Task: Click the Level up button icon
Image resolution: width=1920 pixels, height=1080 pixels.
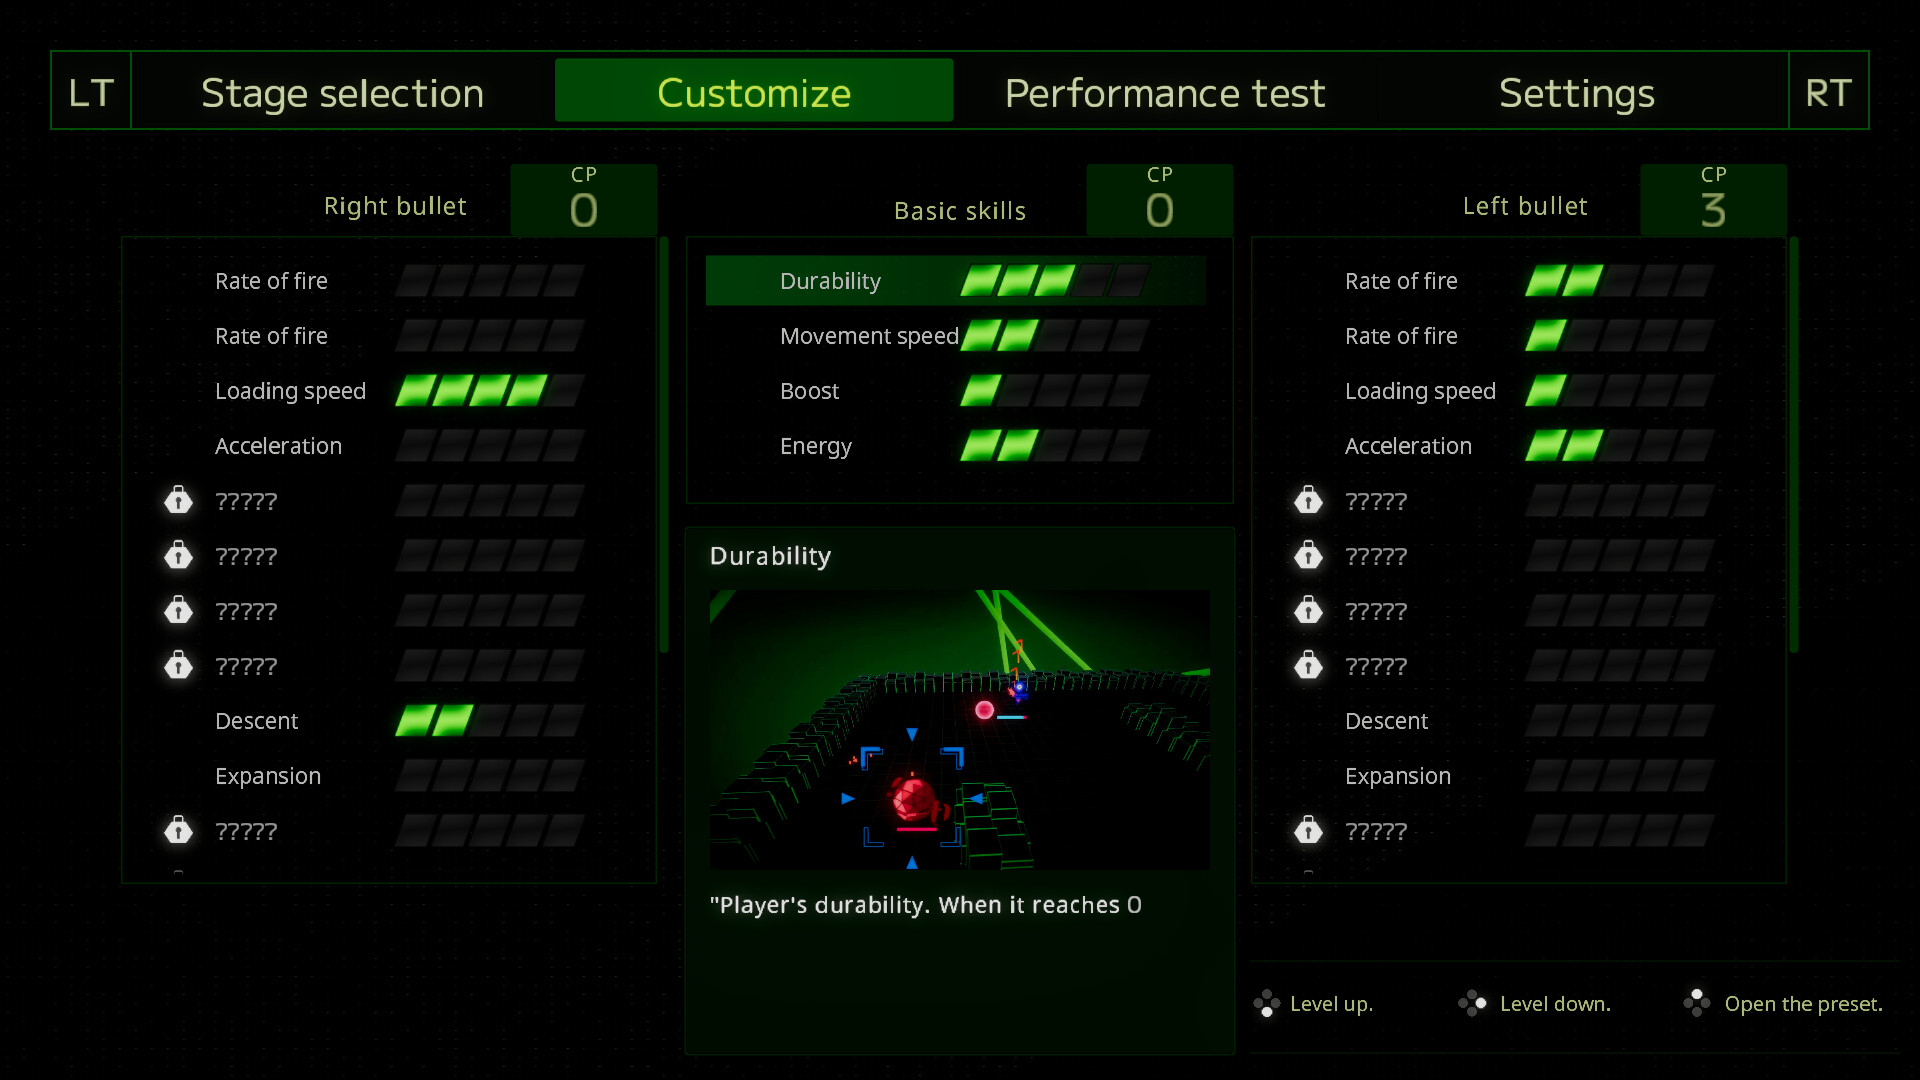Action: coord(1267,1003)
